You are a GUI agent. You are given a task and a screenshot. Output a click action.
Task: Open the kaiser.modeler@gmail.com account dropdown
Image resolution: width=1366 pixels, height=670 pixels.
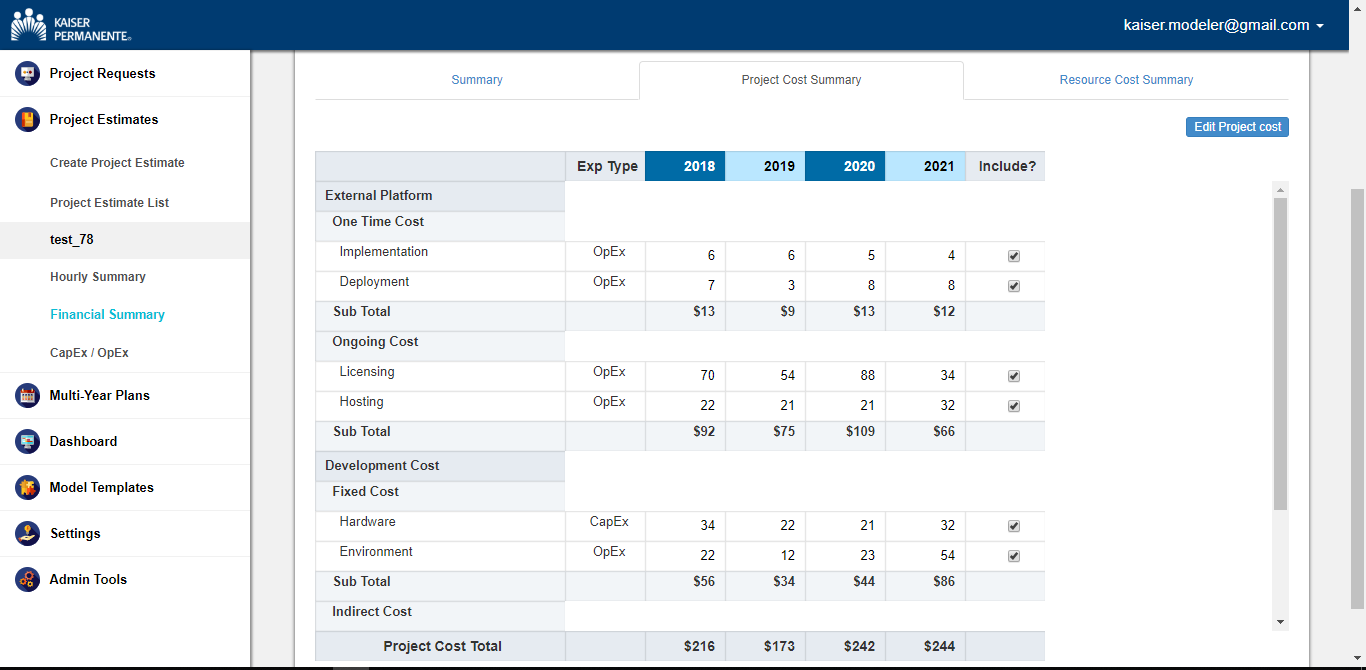[x=1223, y=25]
